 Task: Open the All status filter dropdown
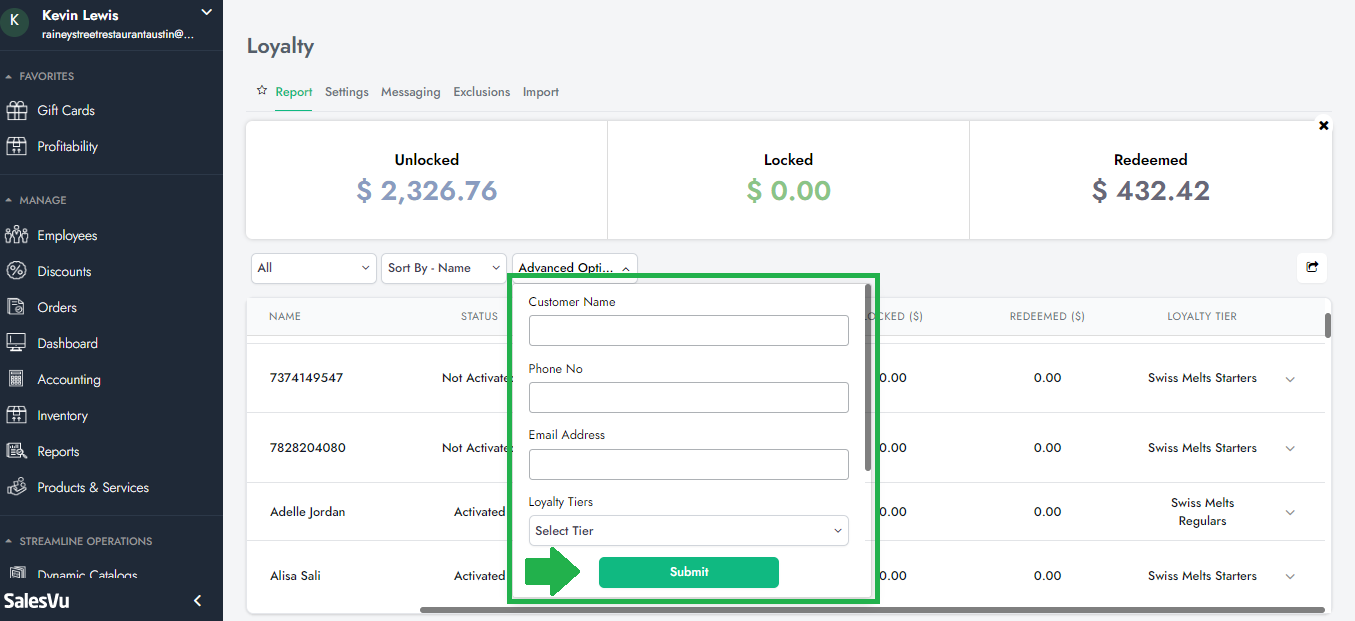point(313,268)
